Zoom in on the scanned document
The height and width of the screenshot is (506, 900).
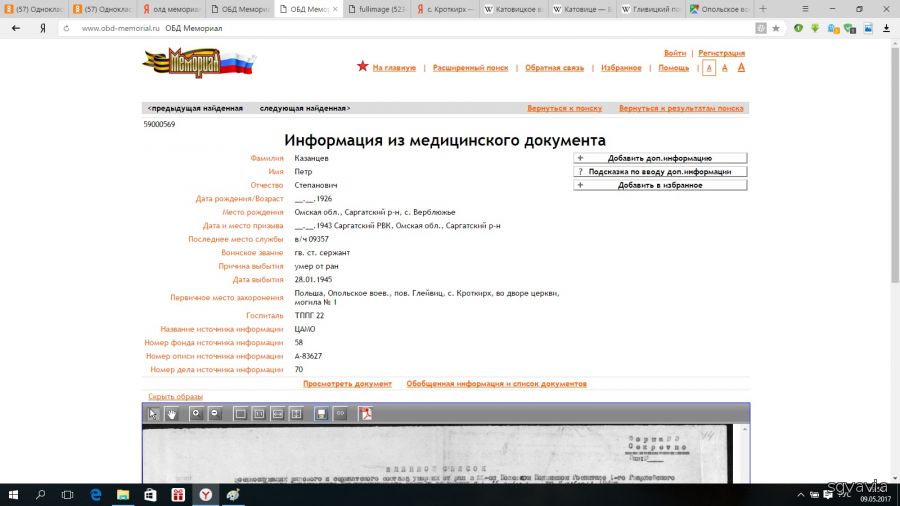(196, 413)
